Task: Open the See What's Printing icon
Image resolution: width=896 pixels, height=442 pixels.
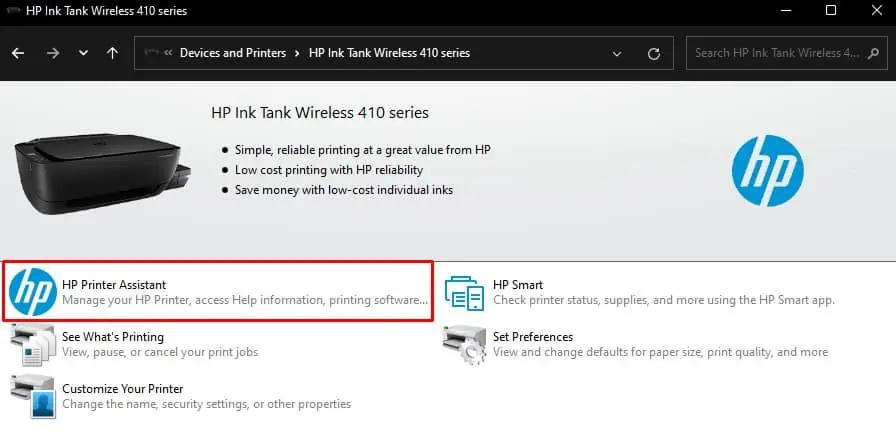Action: tap(32, 345)
